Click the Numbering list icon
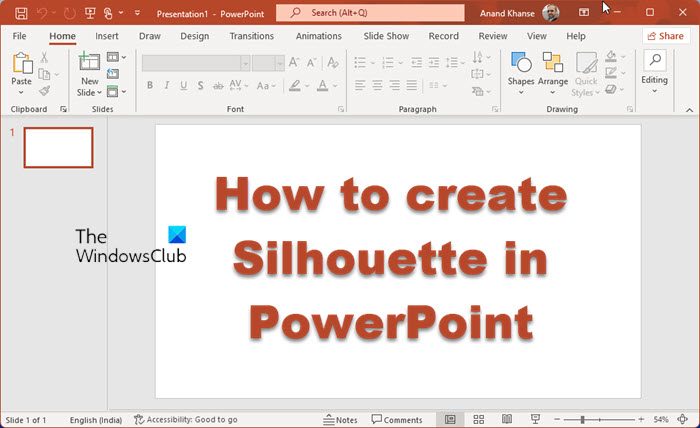700x428 pixels. 388,62
